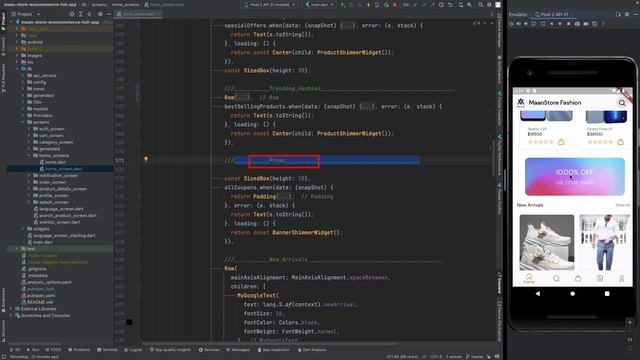
Task: Click the emulator record video icon
Action: 586,24
